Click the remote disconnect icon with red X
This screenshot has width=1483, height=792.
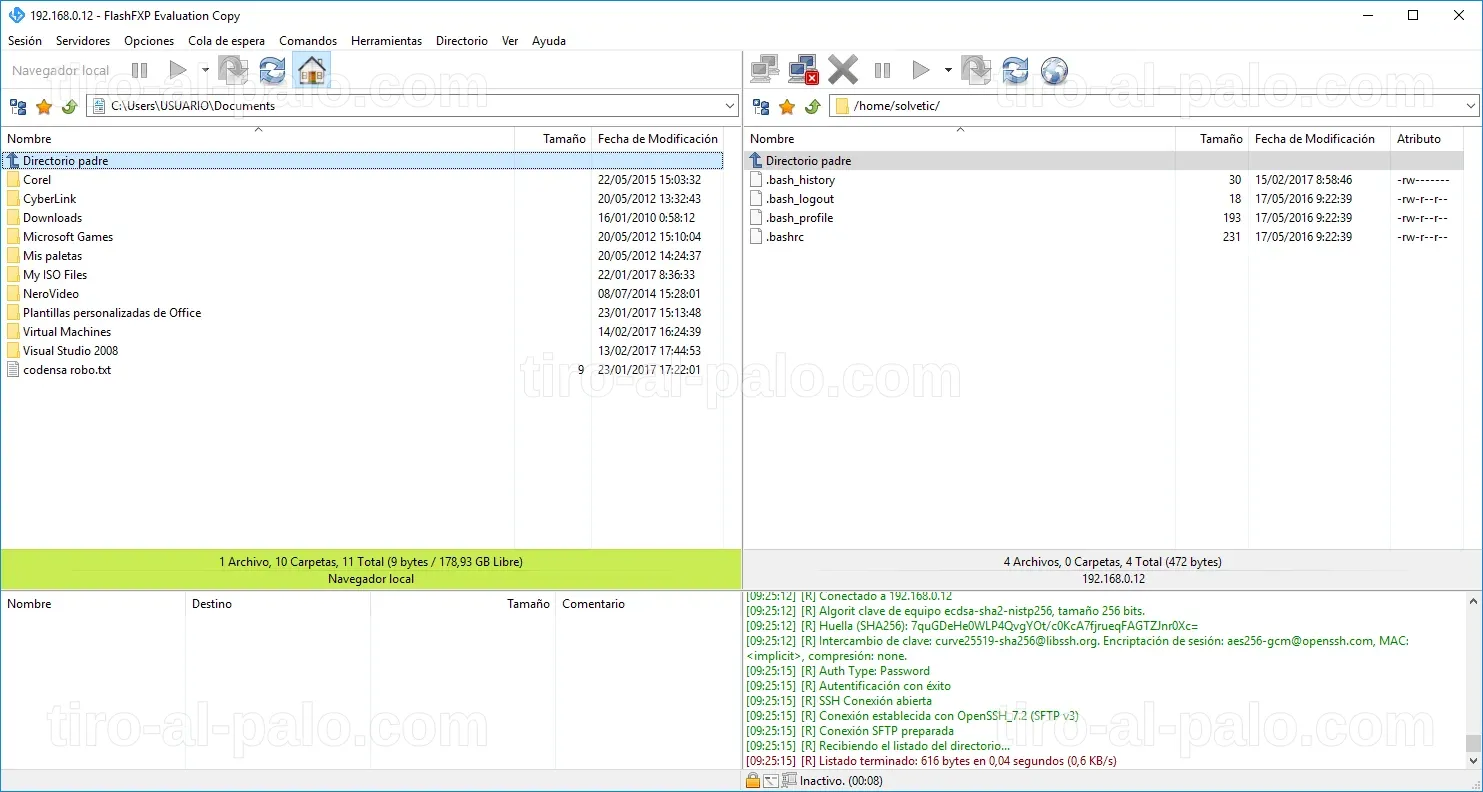(x=804, y=70)
